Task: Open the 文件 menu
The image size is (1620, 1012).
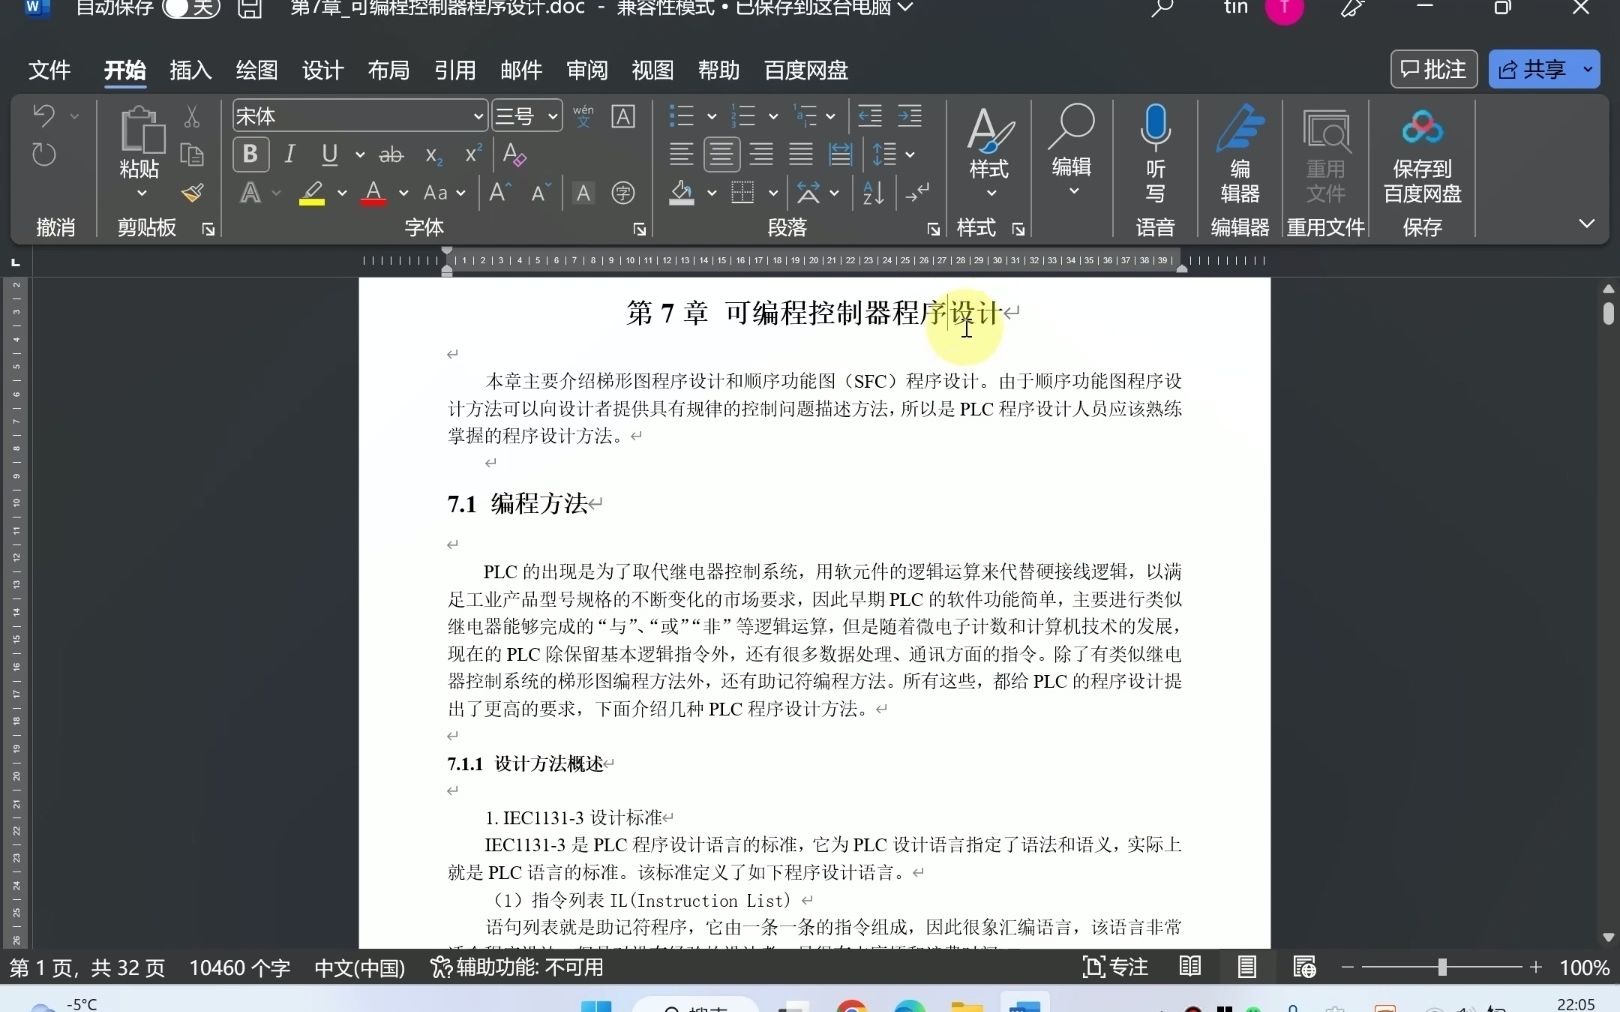Action: [x=49, y=70]
